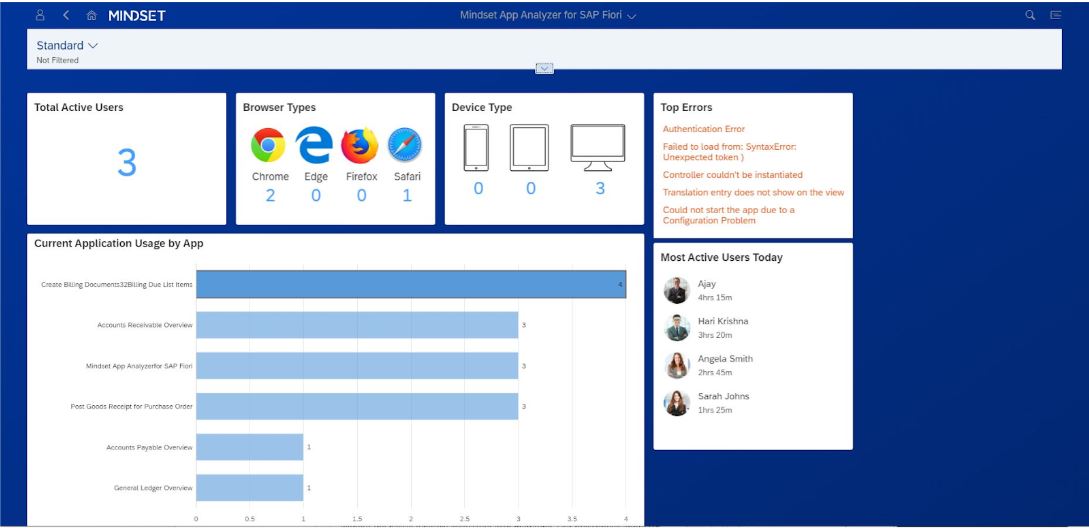Screen dimensions: 1089x529
Task: Click the Safari browser icon
Action: pos(405,145)
